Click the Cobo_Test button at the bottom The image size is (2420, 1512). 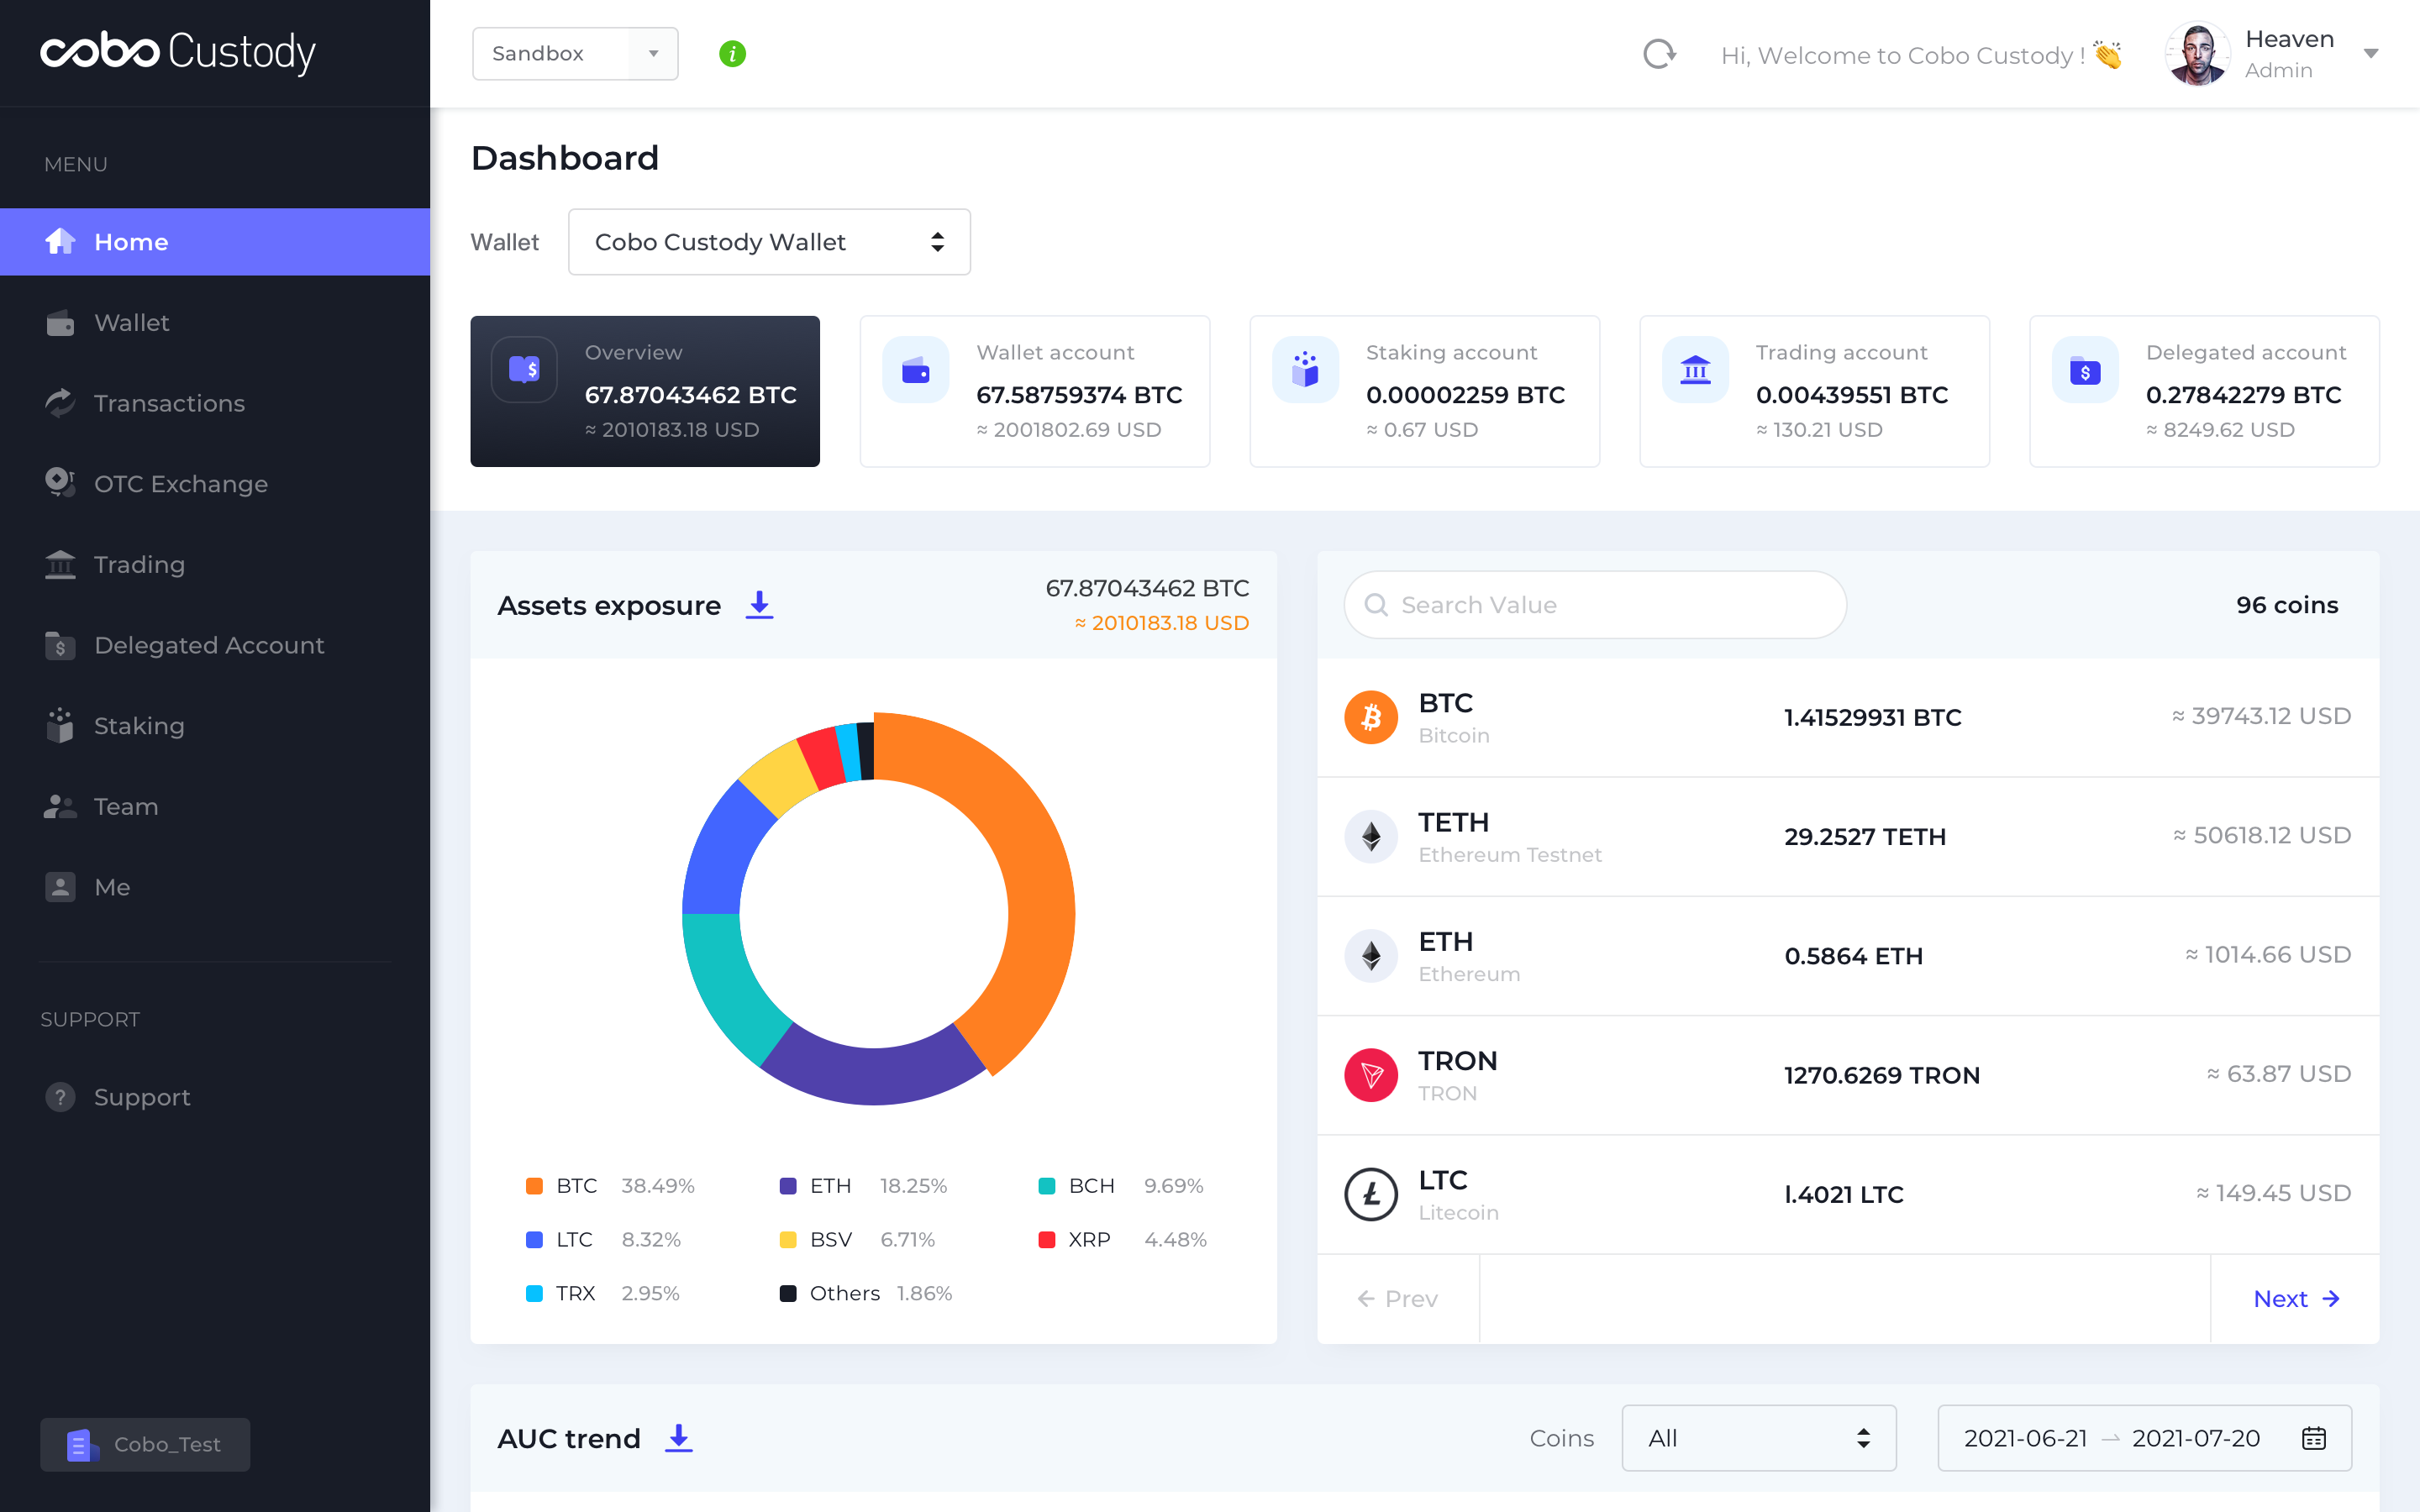click(x=146, y=1444)
